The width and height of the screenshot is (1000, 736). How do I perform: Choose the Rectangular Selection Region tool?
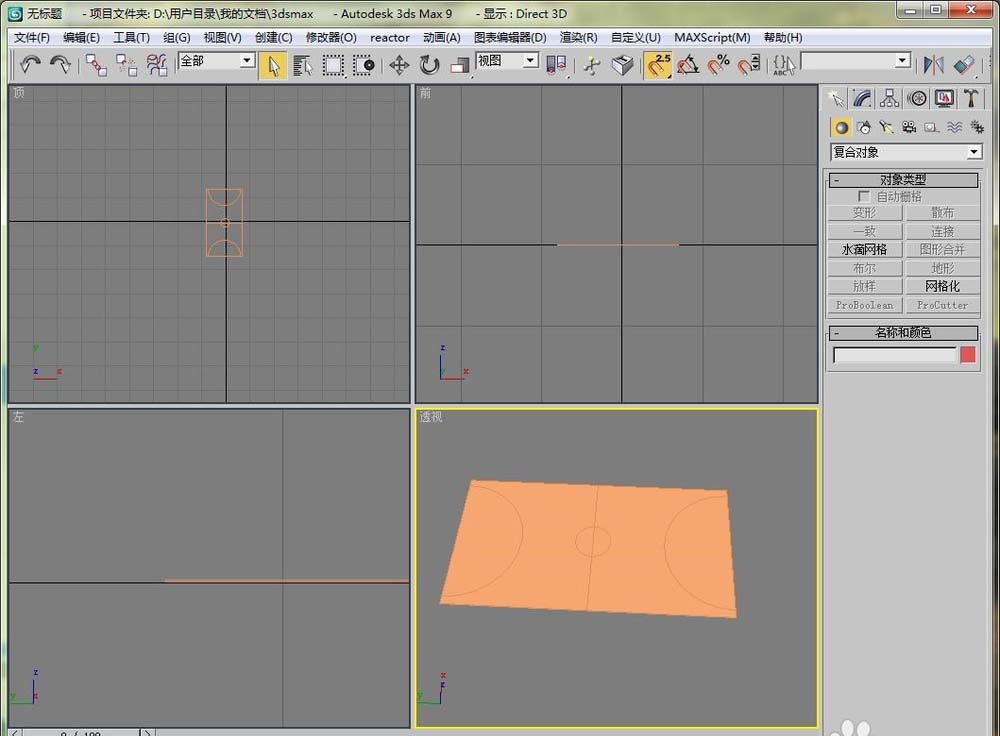(333, 65)
